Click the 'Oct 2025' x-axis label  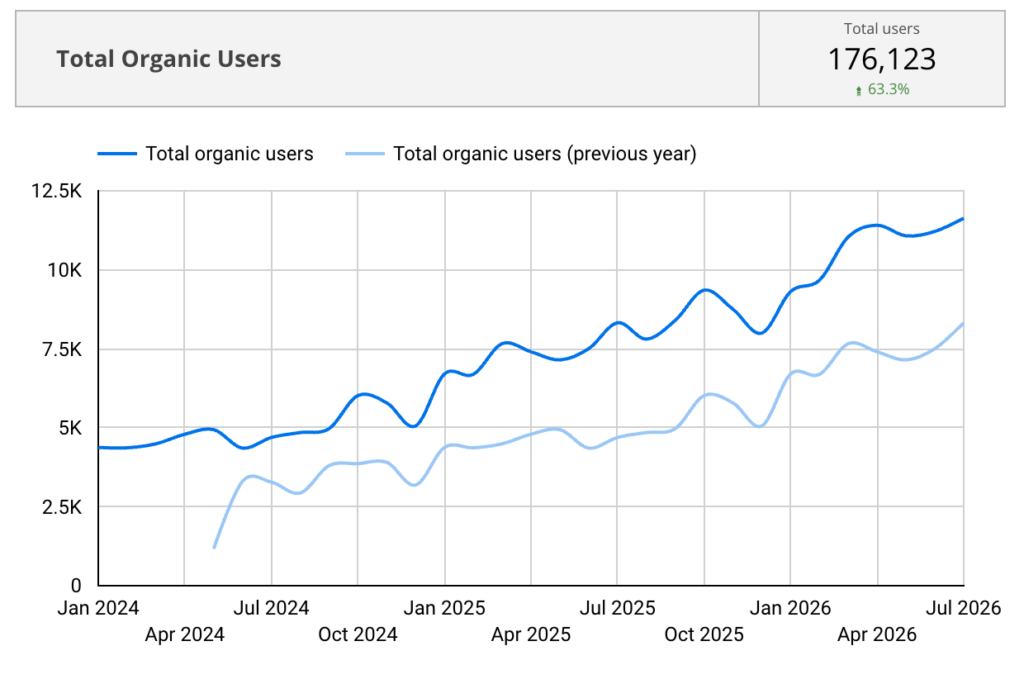tap(704, 634)
